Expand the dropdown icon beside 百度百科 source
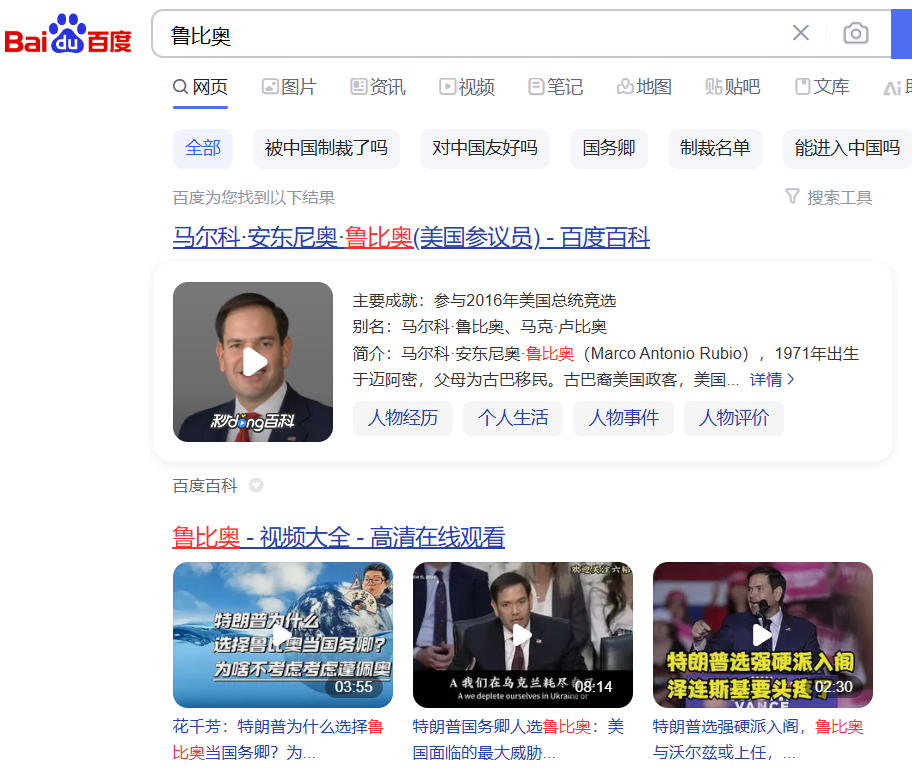The height and width of the screenshot is (768, 912). 256,485
